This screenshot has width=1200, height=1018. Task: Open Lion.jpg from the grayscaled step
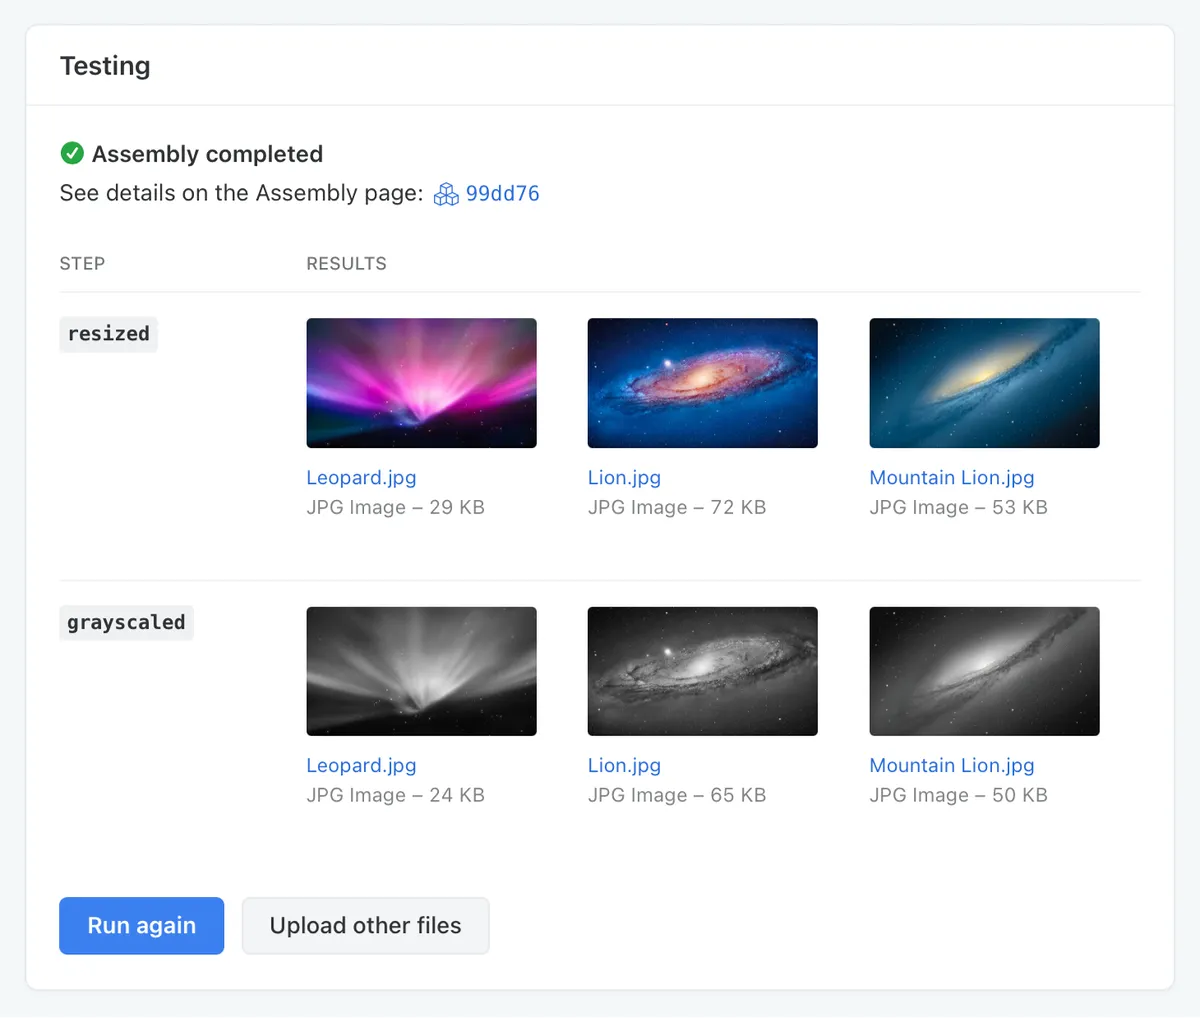(x=624, y=765)
